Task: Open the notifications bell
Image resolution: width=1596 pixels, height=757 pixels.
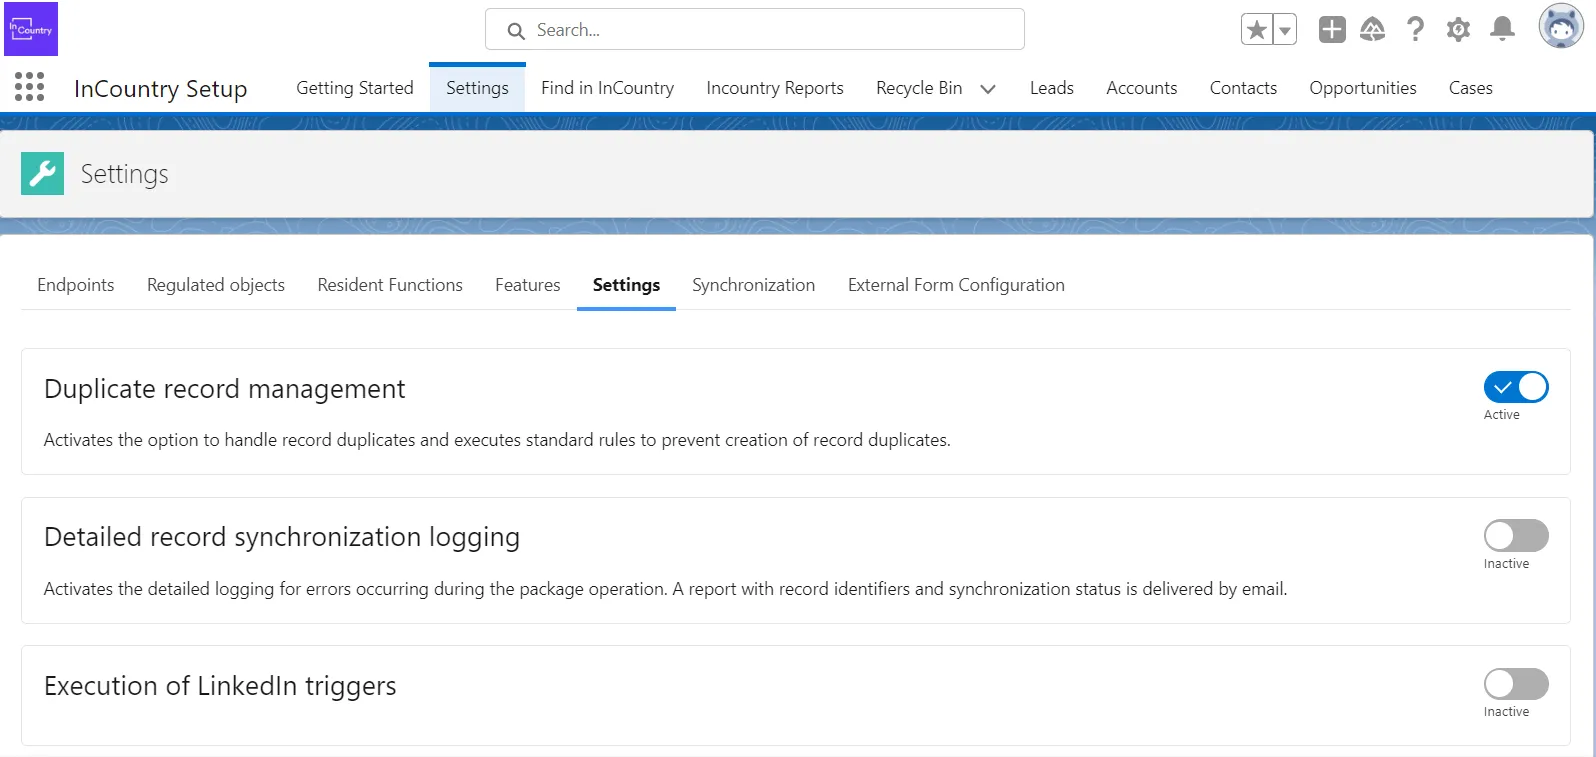Action: (1502, 30)
